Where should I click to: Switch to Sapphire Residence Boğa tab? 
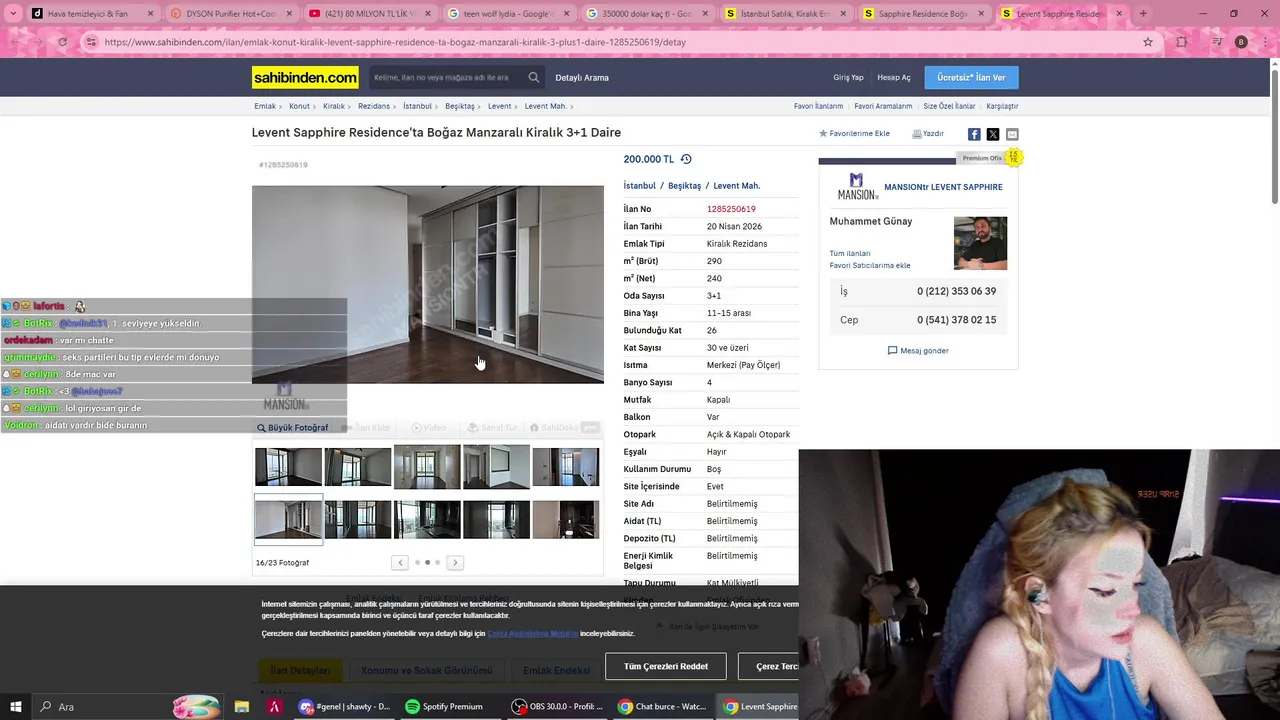pyautogui.click(x=921, y=14)
